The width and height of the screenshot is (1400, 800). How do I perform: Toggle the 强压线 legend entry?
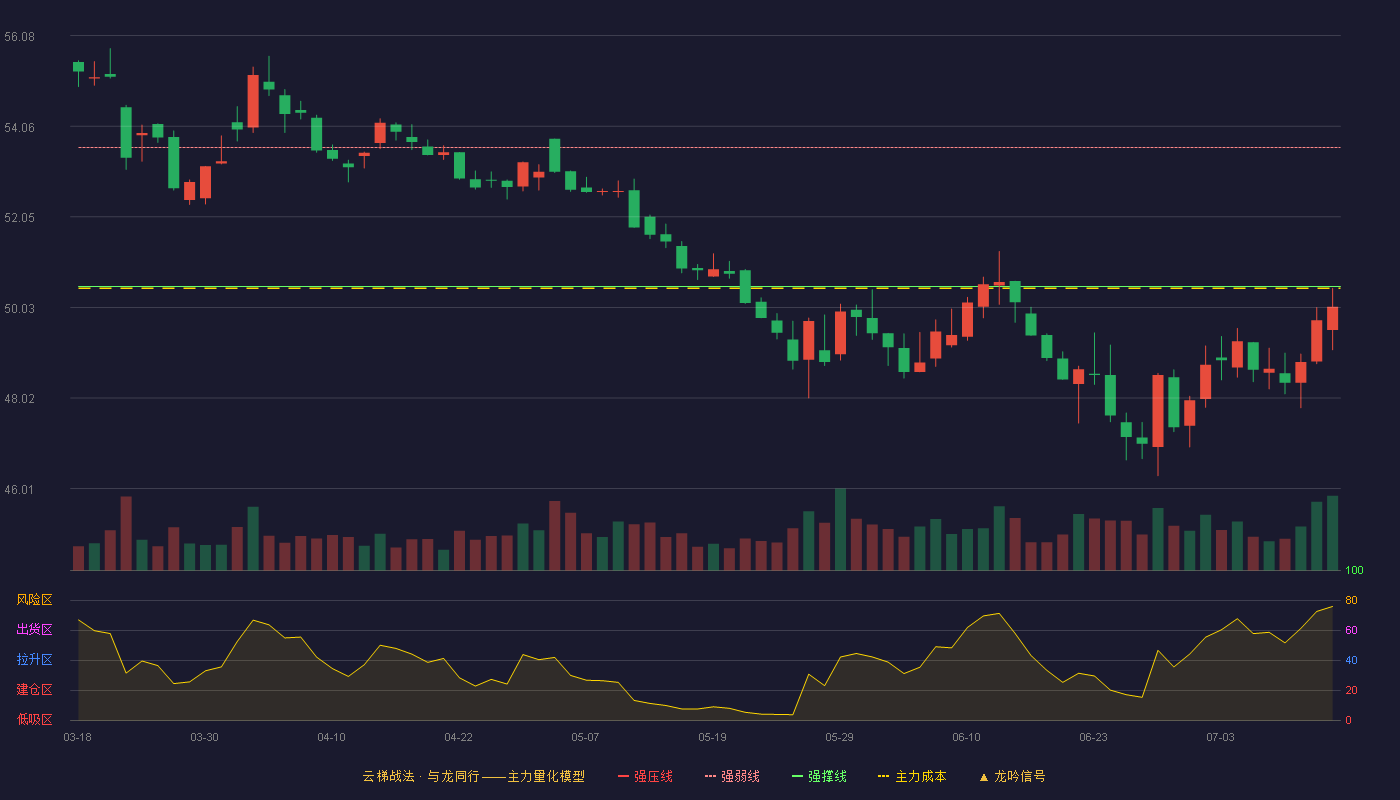645,776
